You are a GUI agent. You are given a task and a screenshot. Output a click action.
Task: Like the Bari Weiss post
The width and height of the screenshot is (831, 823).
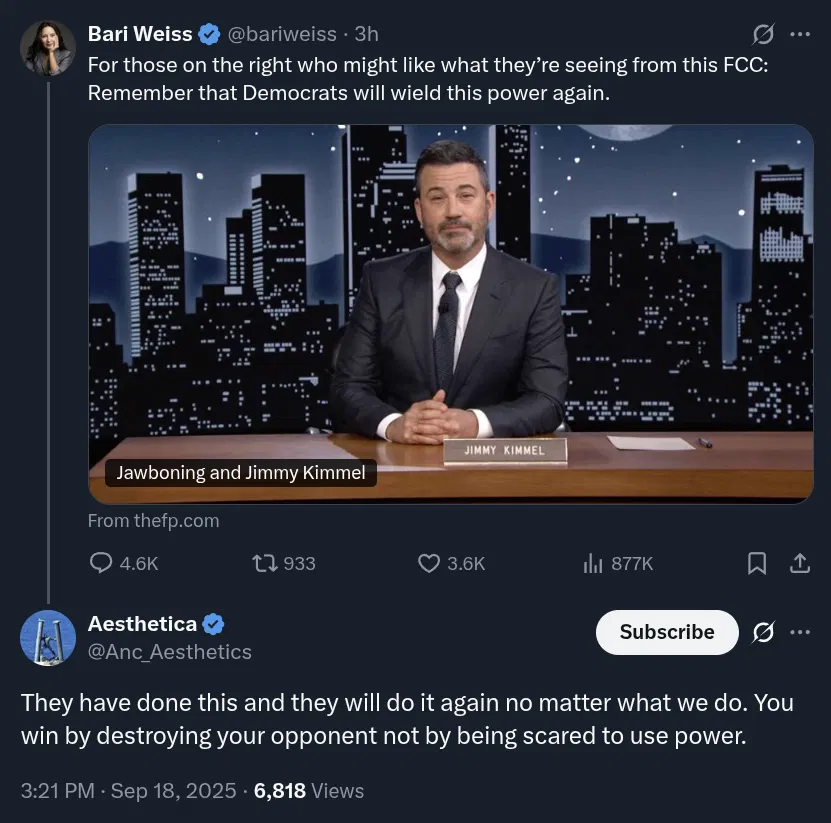[429, 563]
